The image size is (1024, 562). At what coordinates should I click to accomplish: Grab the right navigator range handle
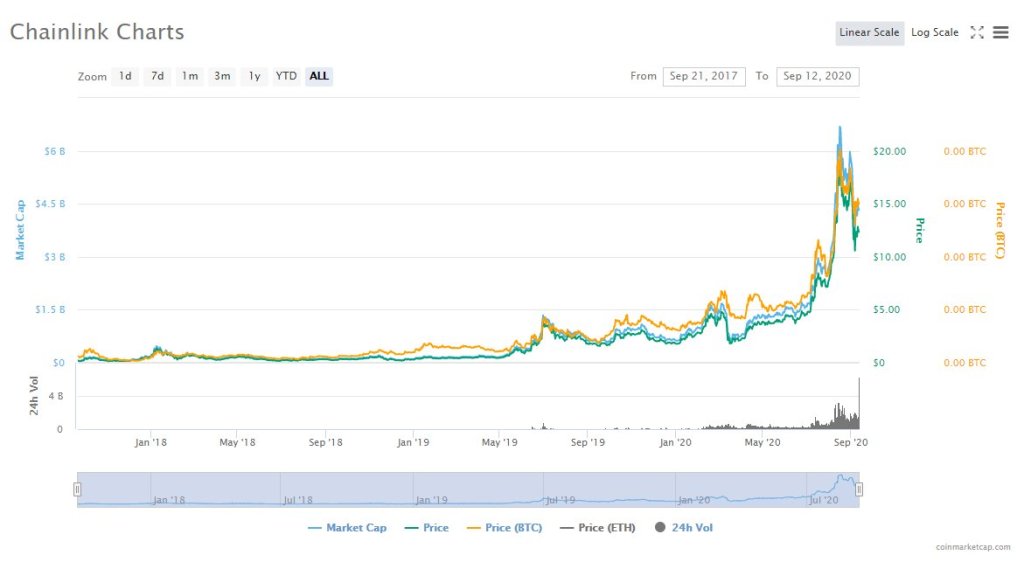(858, 489)
